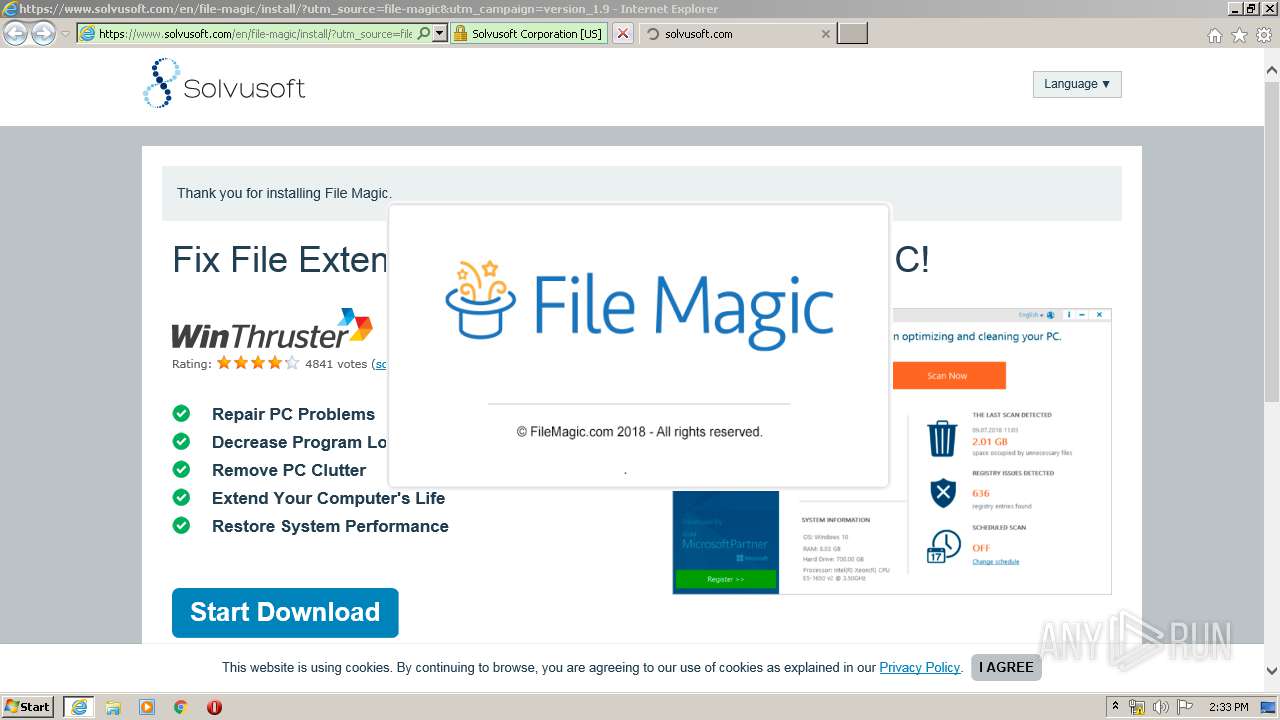Click the Solvusoft Corporation security lock badge
The height and width of the screenshot is (720, 1280).
click(x=528, y=33)
